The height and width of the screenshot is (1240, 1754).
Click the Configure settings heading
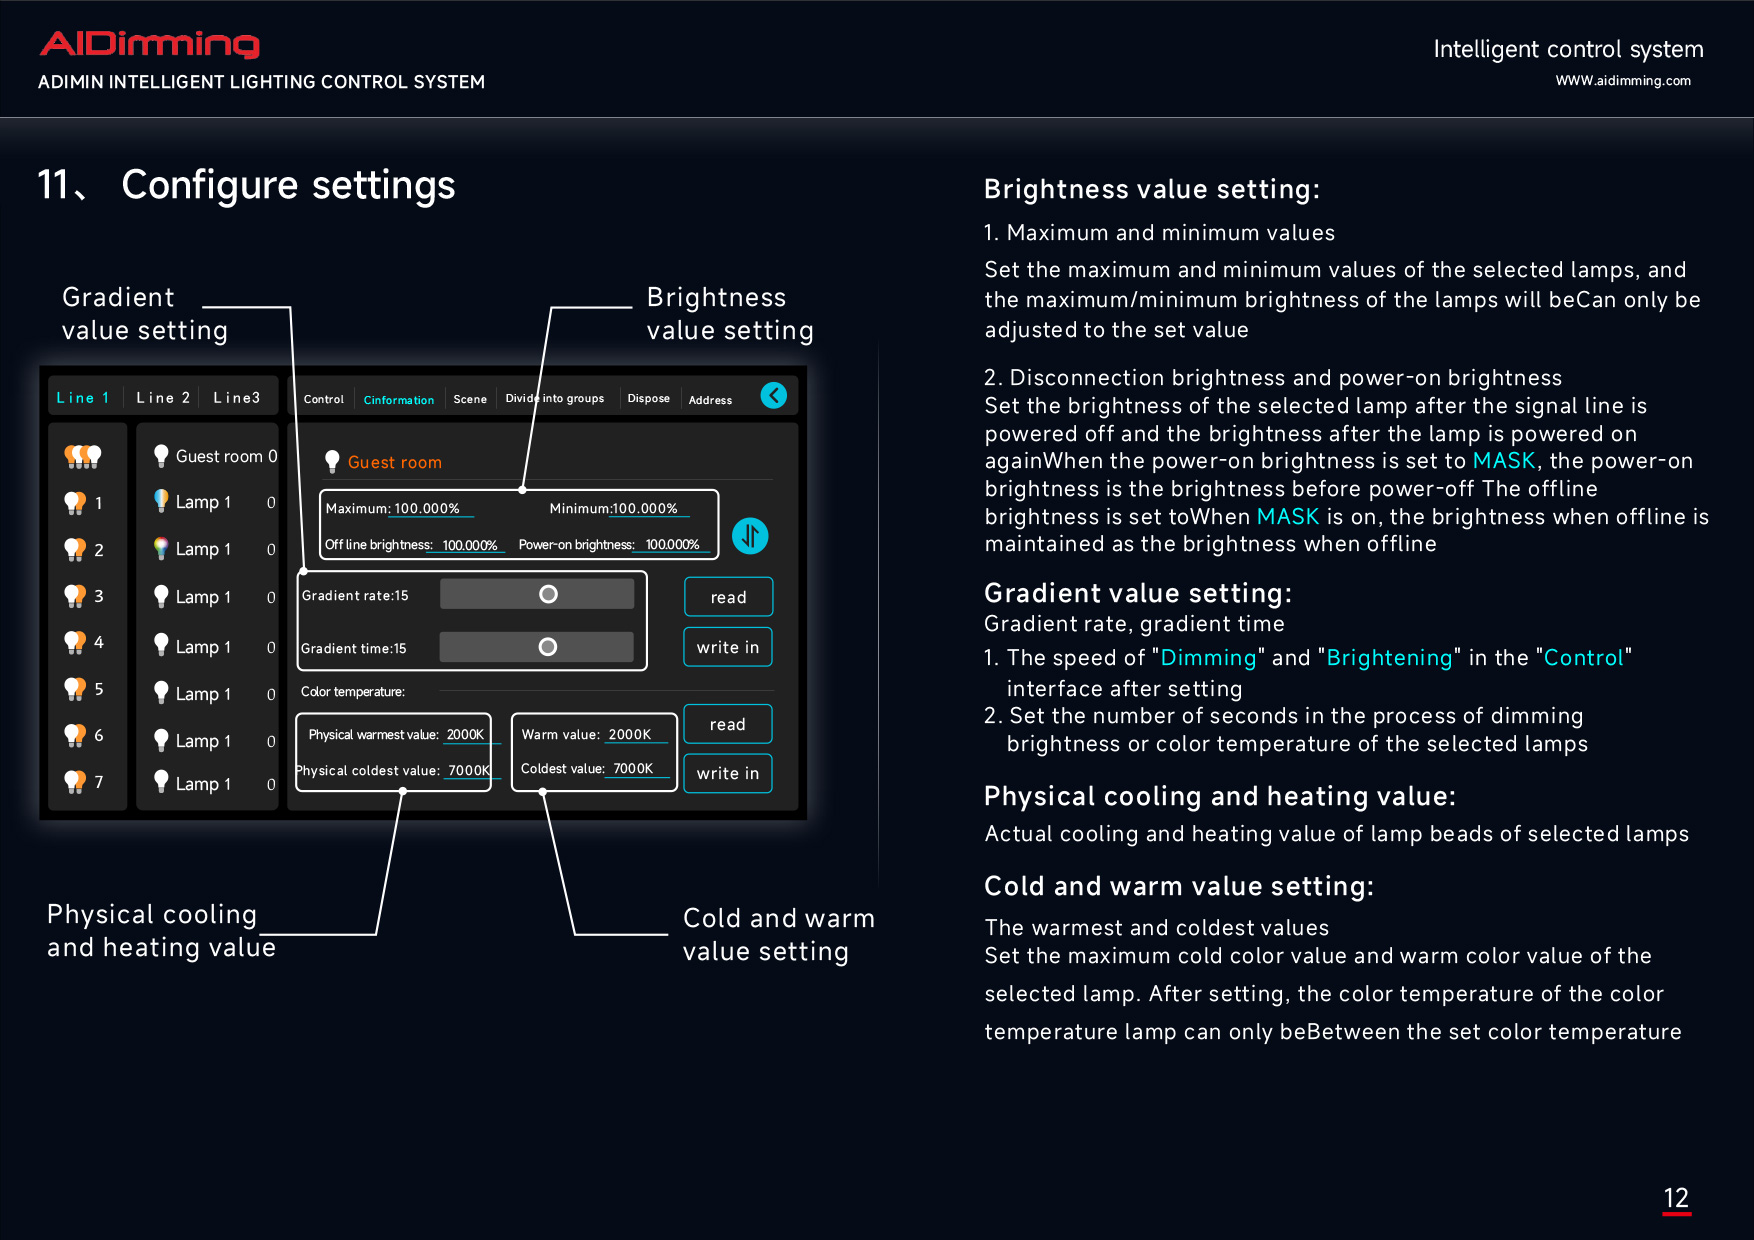coord(289,186)
